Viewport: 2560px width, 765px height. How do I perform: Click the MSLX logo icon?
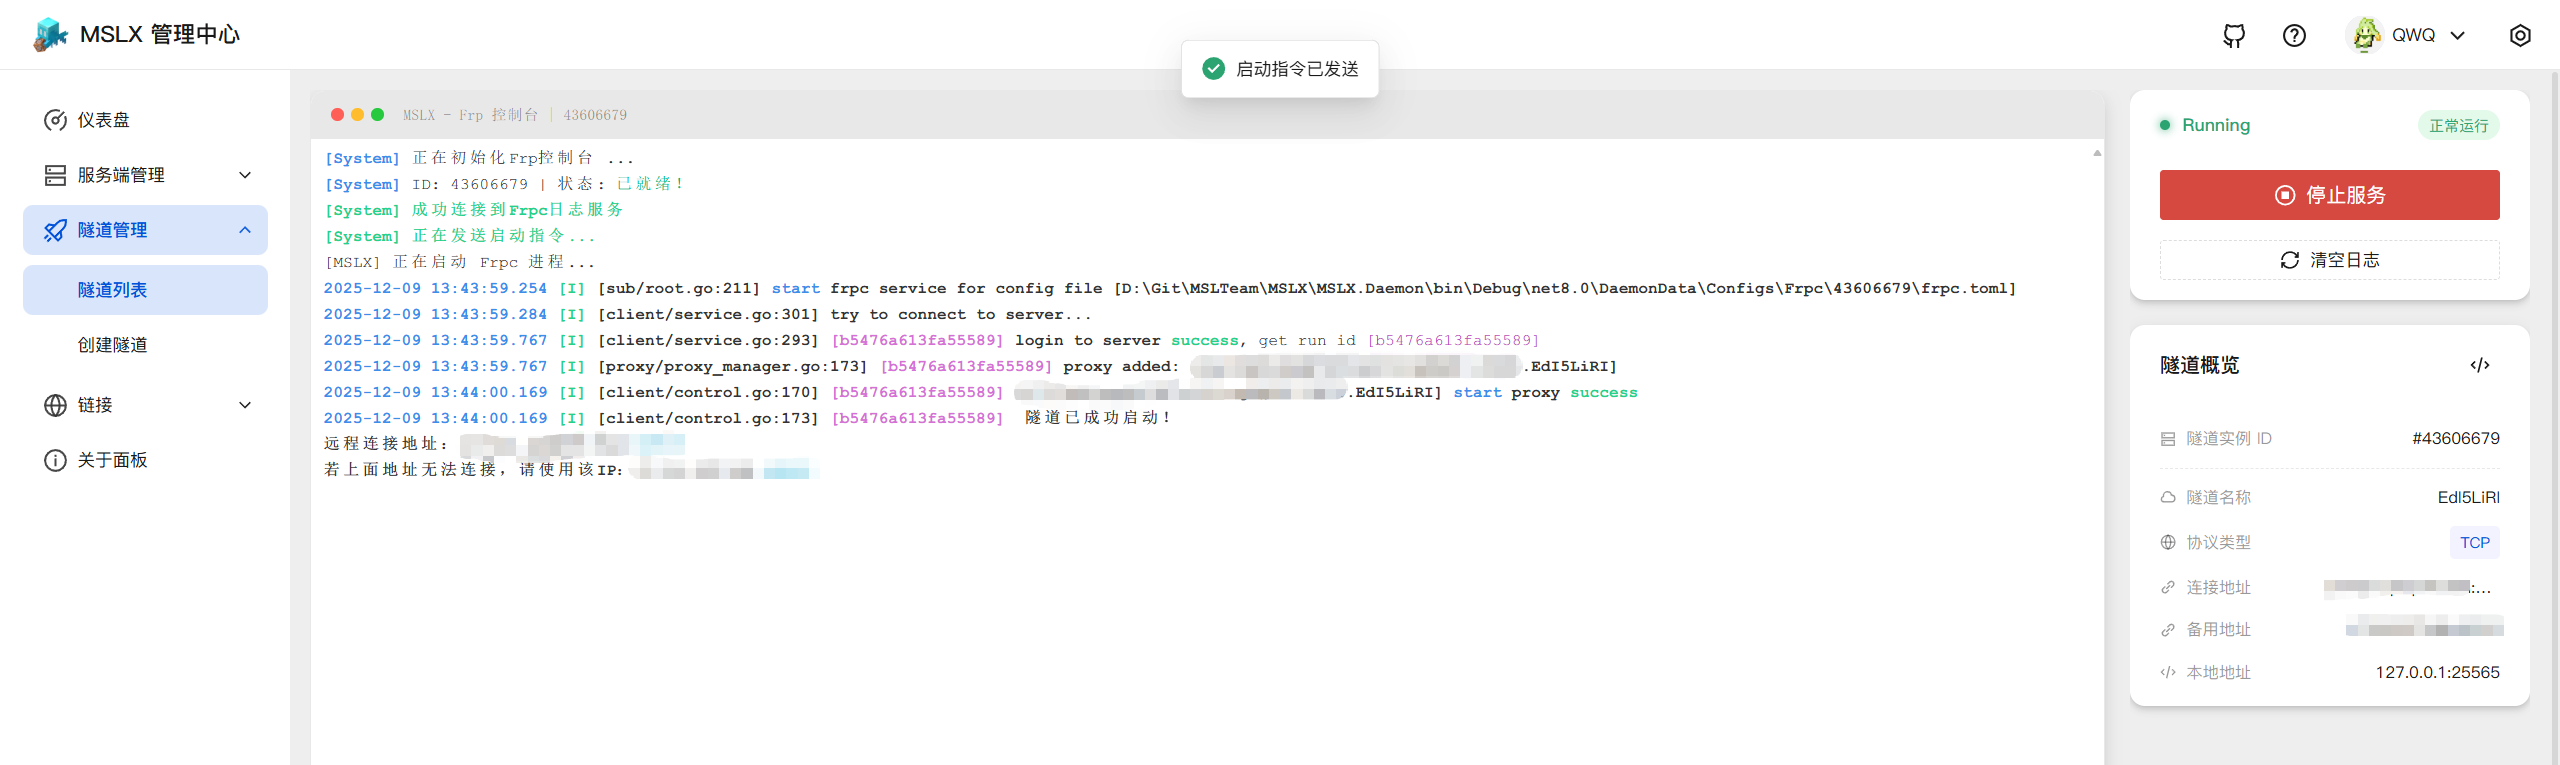[x=50, y=35]
